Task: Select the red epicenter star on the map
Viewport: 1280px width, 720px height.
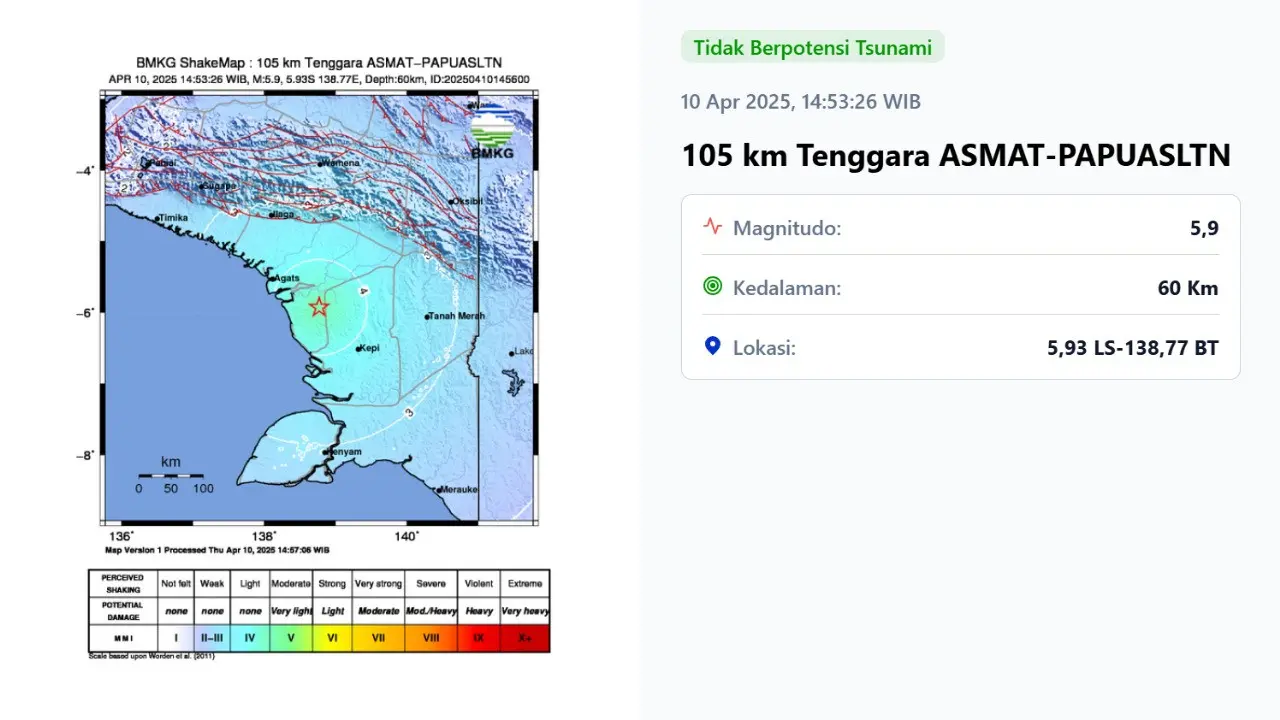Action: pyautogui.click(x=318, y=306)
